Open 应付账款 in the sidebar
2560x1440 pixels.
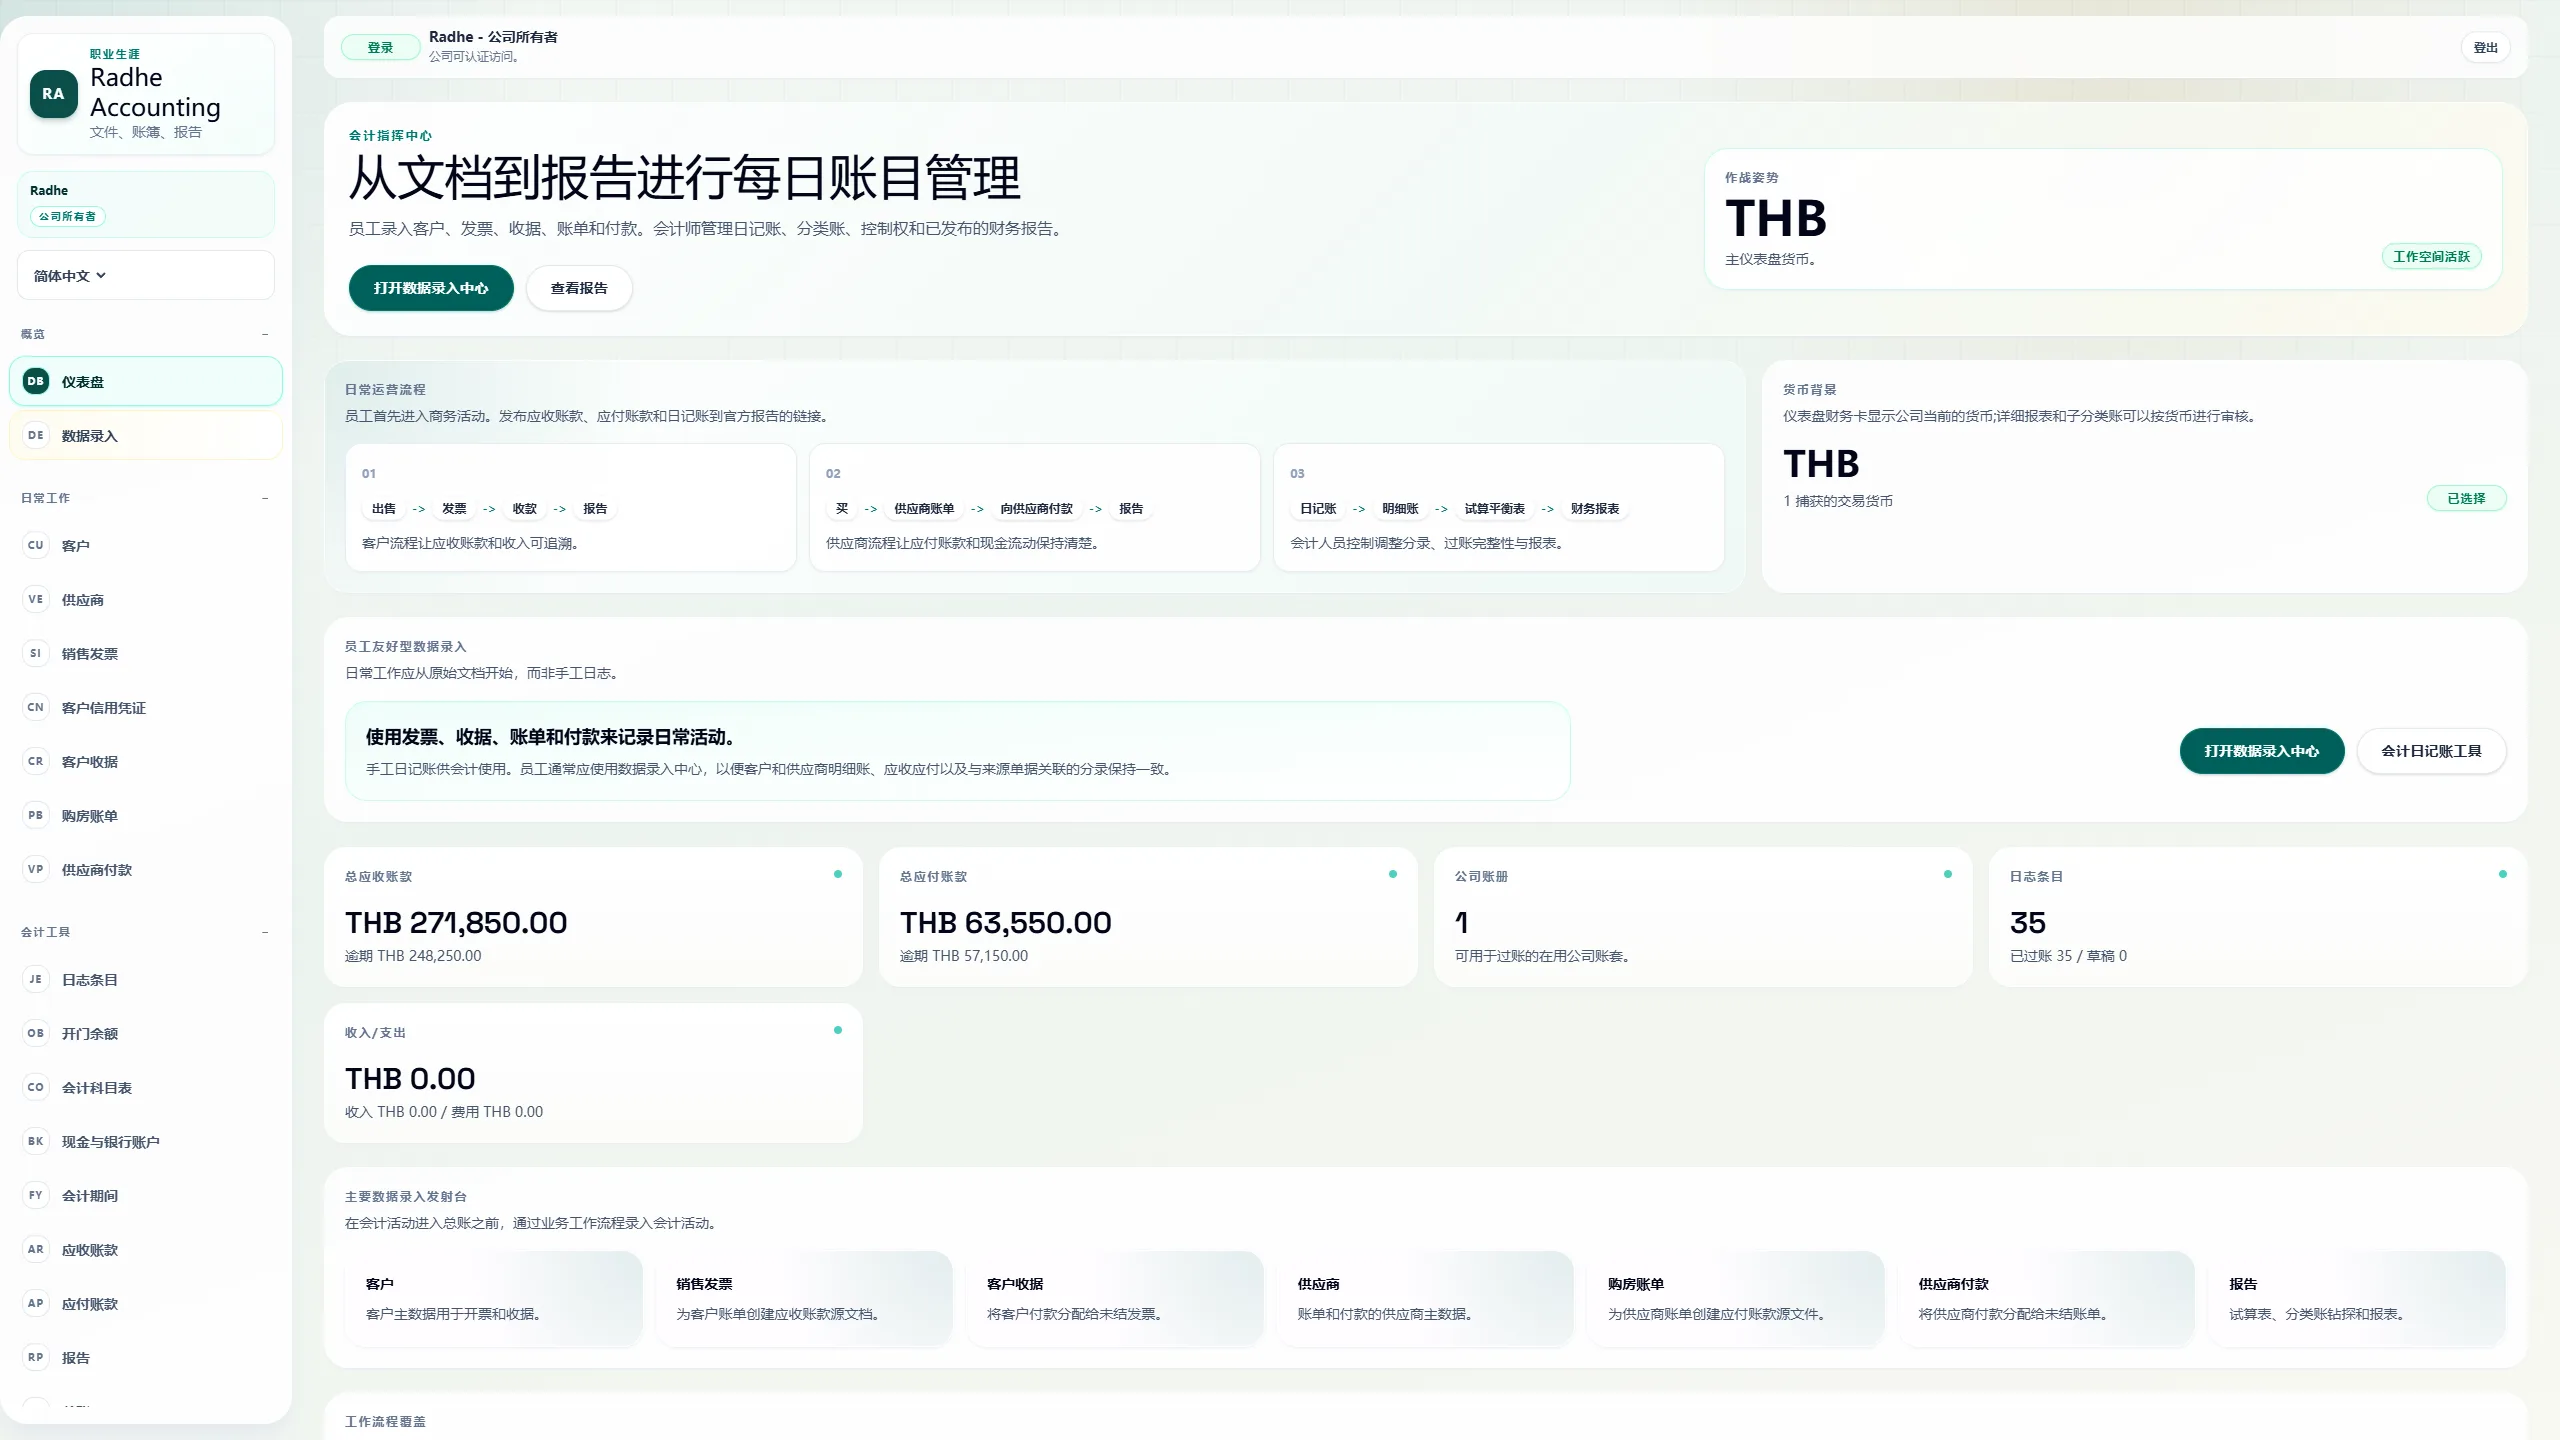(146, 1304)
